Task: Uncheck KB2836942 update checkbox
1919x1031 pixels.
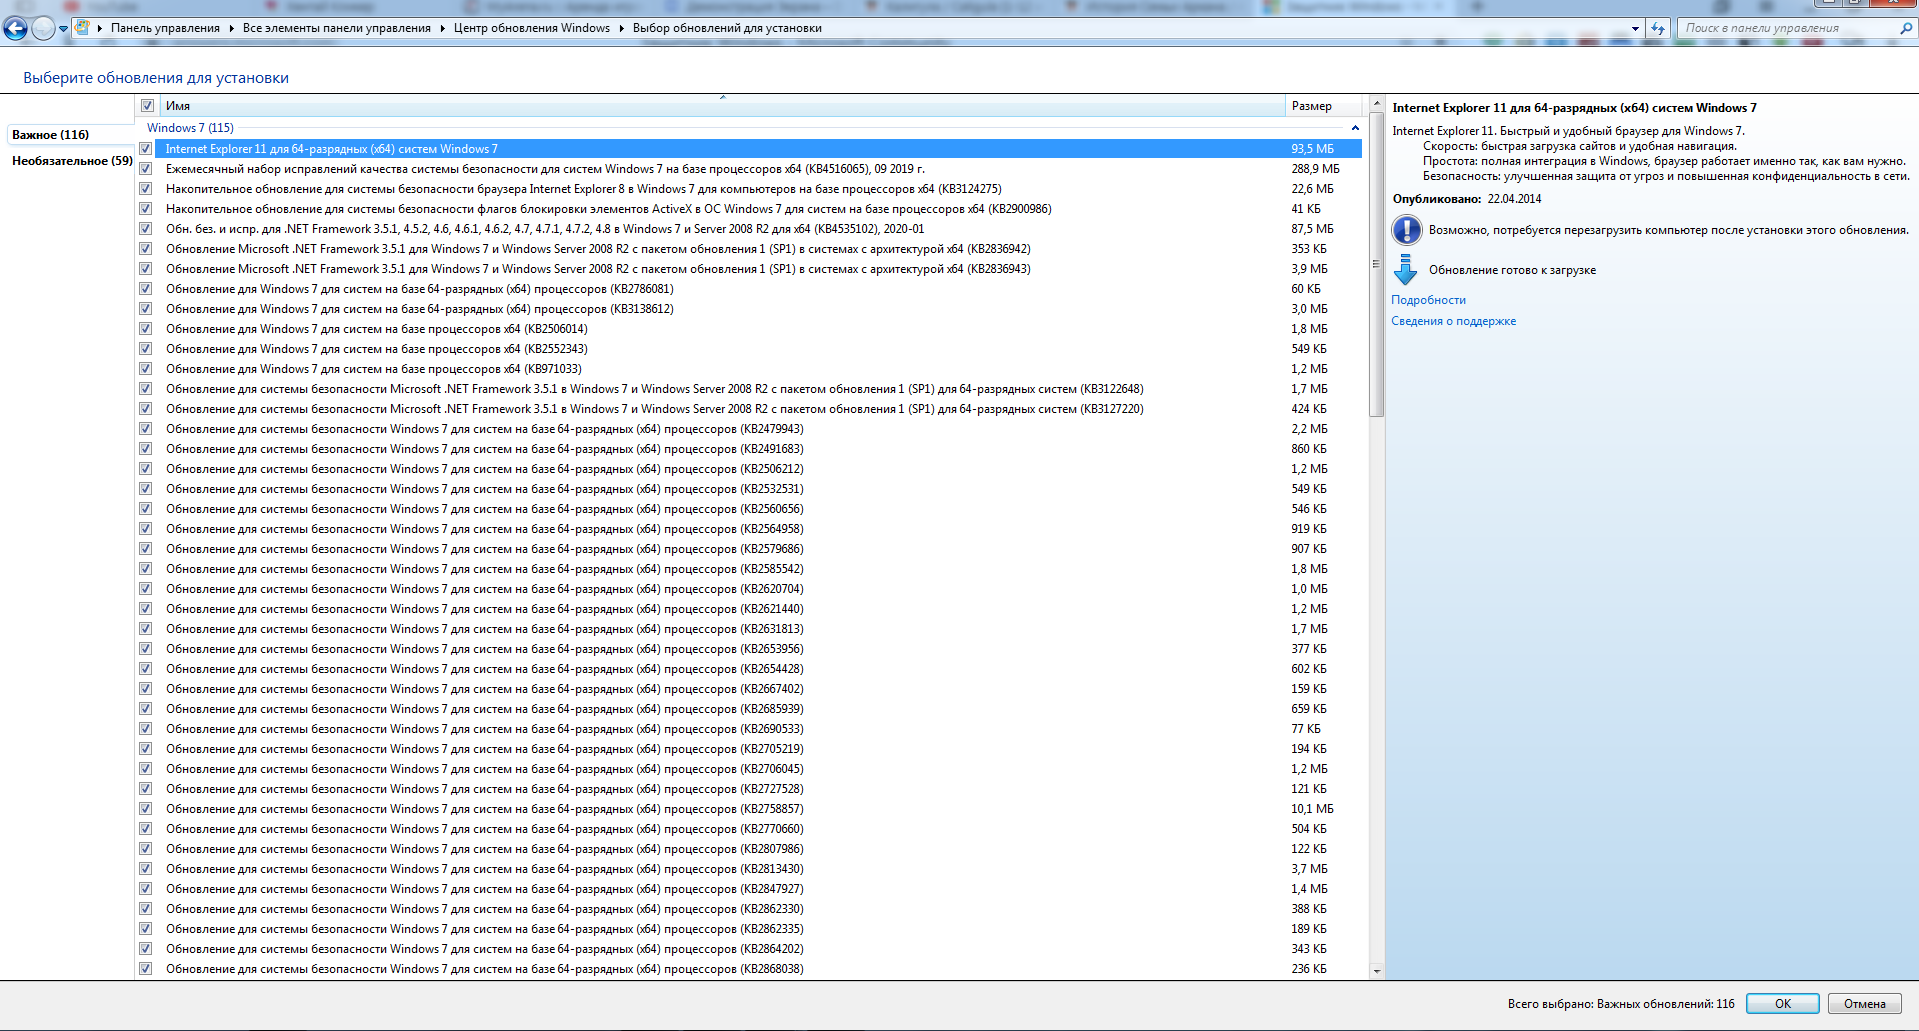Action: 146,249
